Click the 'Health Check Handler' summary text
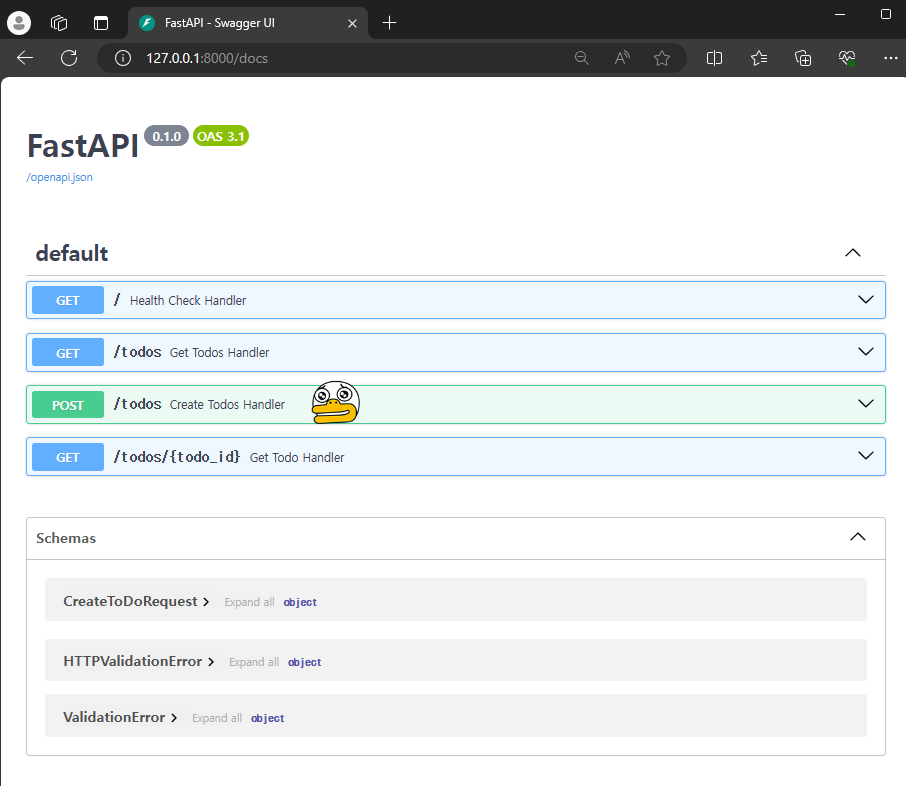The width and height of the screenshot is (906, 786). [x=188, y=301]
